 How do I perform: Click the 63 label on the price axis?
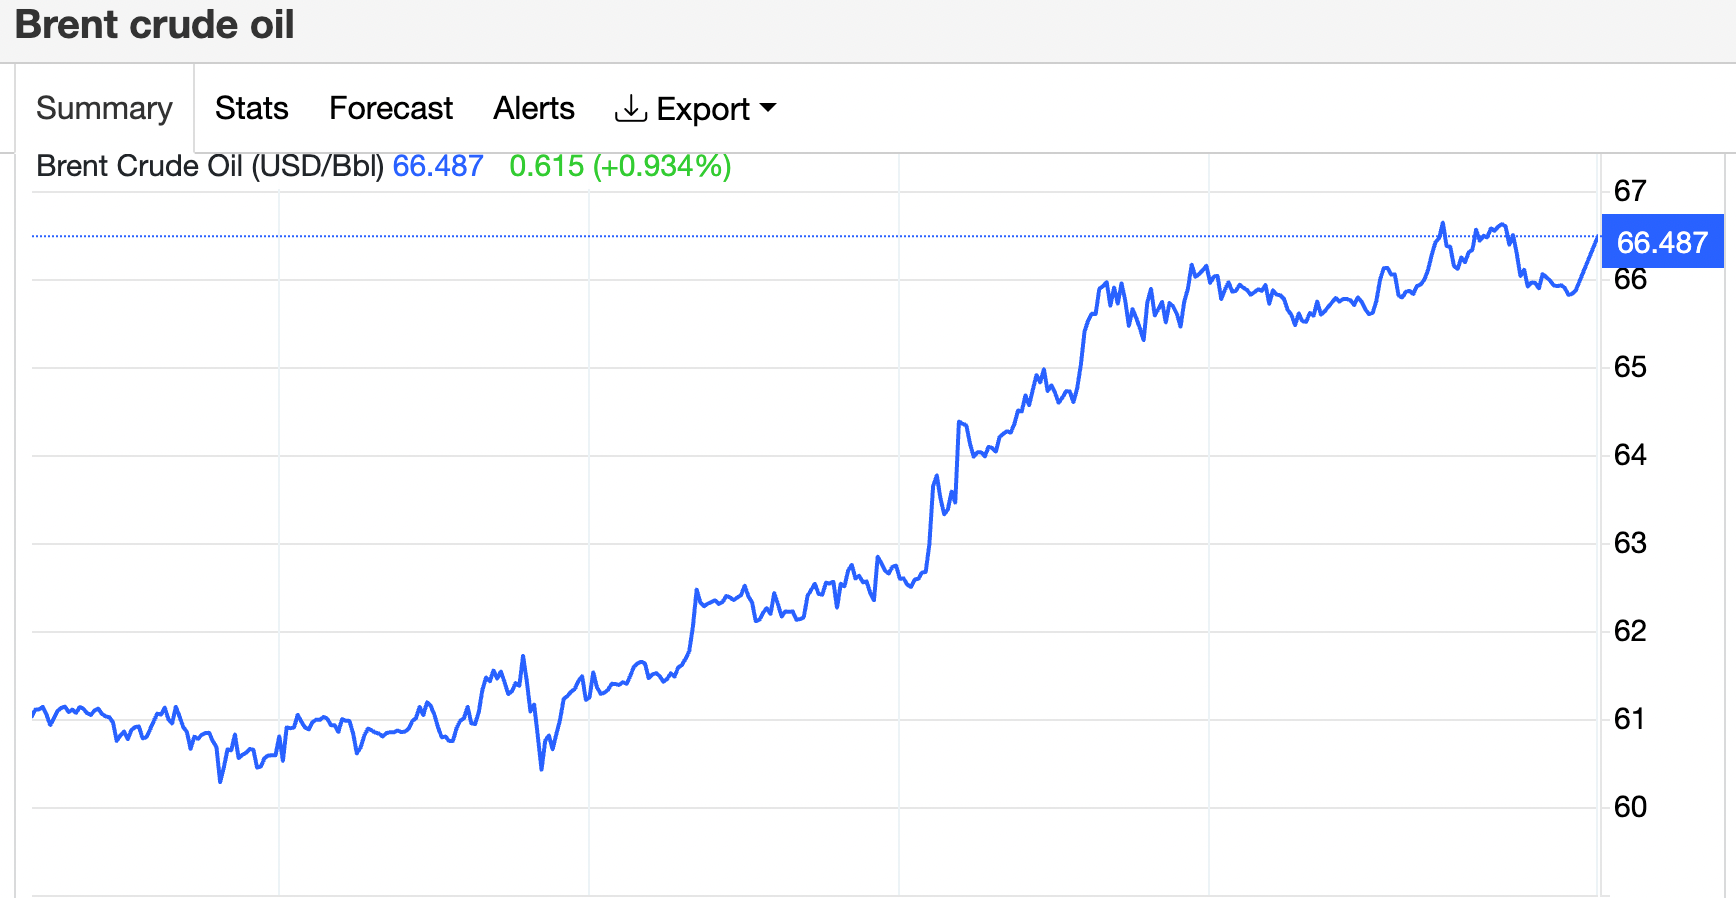tap(1630, 543)
